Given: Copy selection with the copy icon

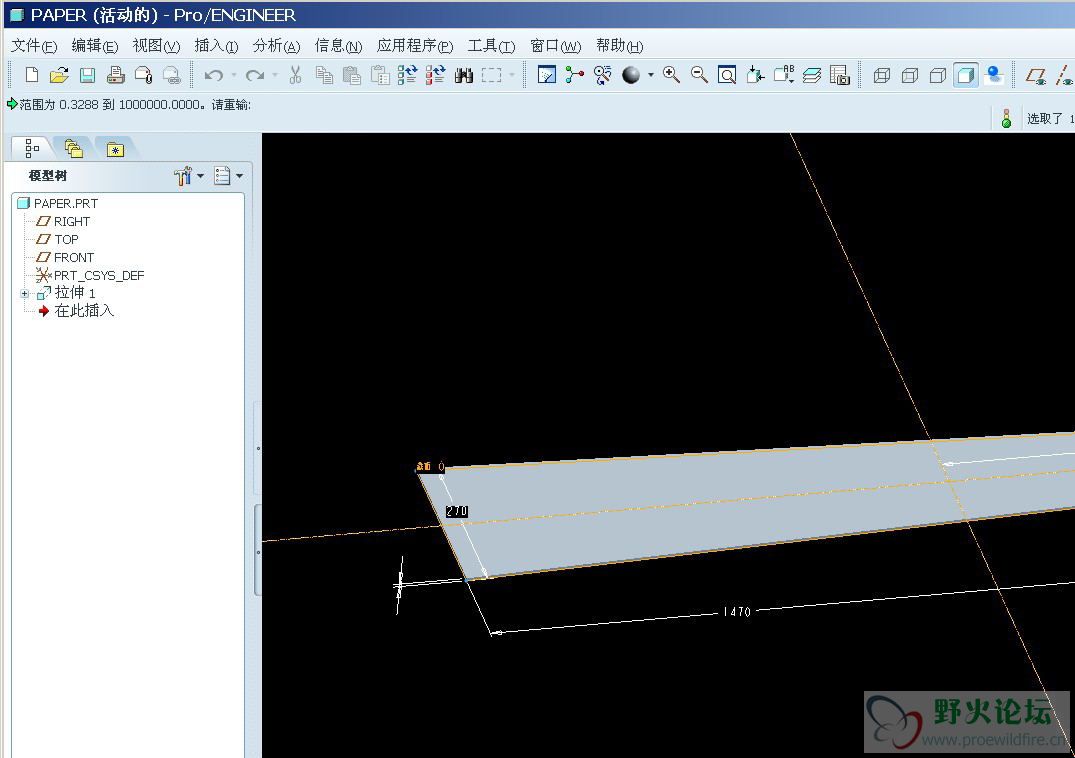Looking at the screenshot, I should (x=324, y=75).
